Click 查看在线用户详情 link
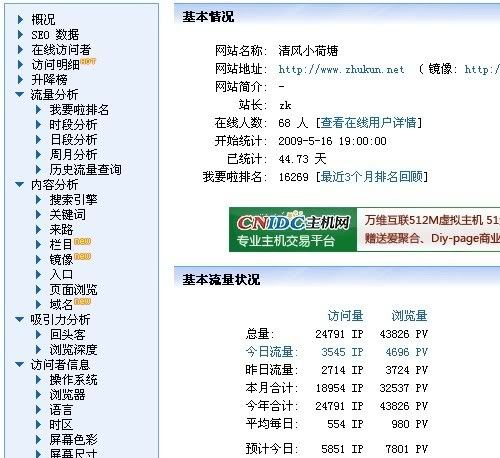This screenshot has width=500, height=458. (x=369, y=123)
